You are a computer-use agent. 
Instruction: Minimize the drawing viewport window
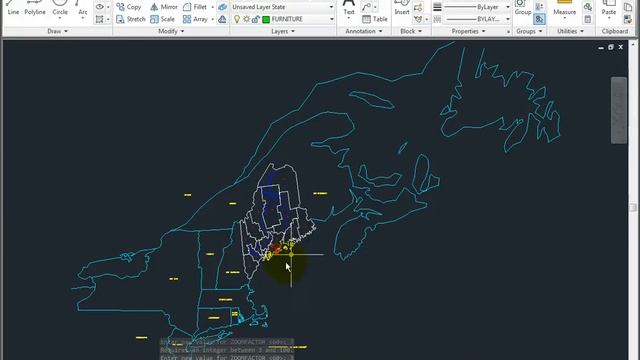coord(601,48)
